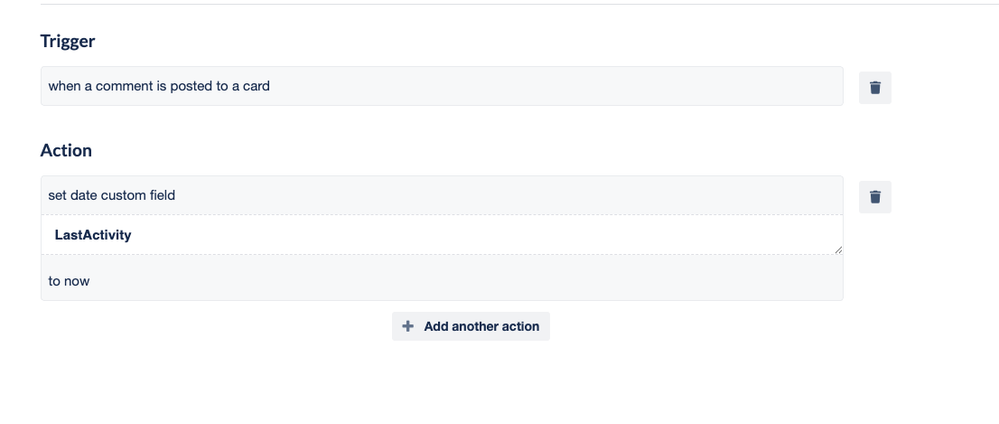This screenshot has height=424, width=999.
Task: Click Add another action button
Action: [x=471, y=326]
